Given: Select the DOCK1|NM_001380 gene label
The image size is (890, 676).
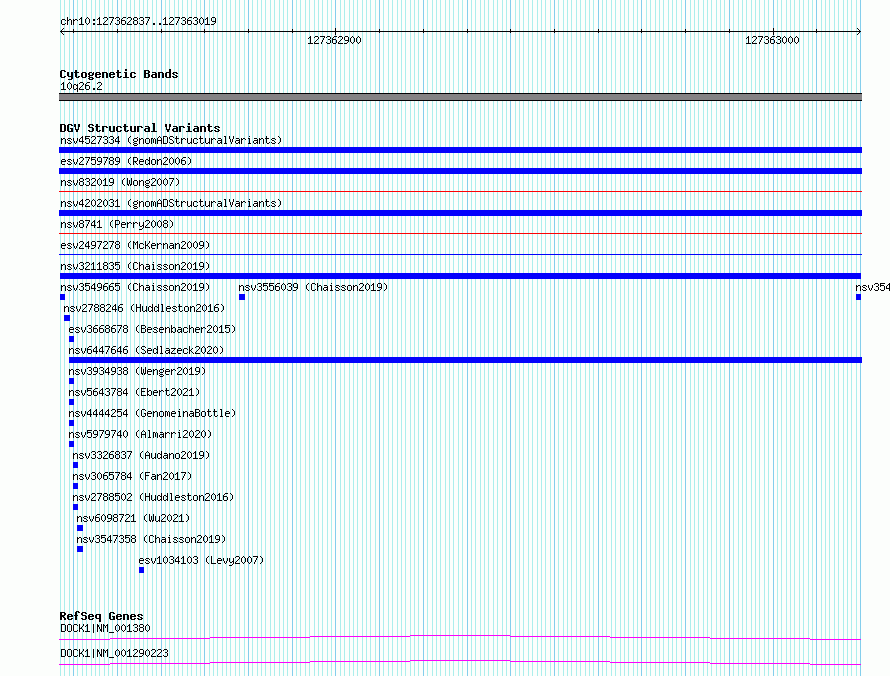Looking at the screenshot, I should (x=105, y=628).
